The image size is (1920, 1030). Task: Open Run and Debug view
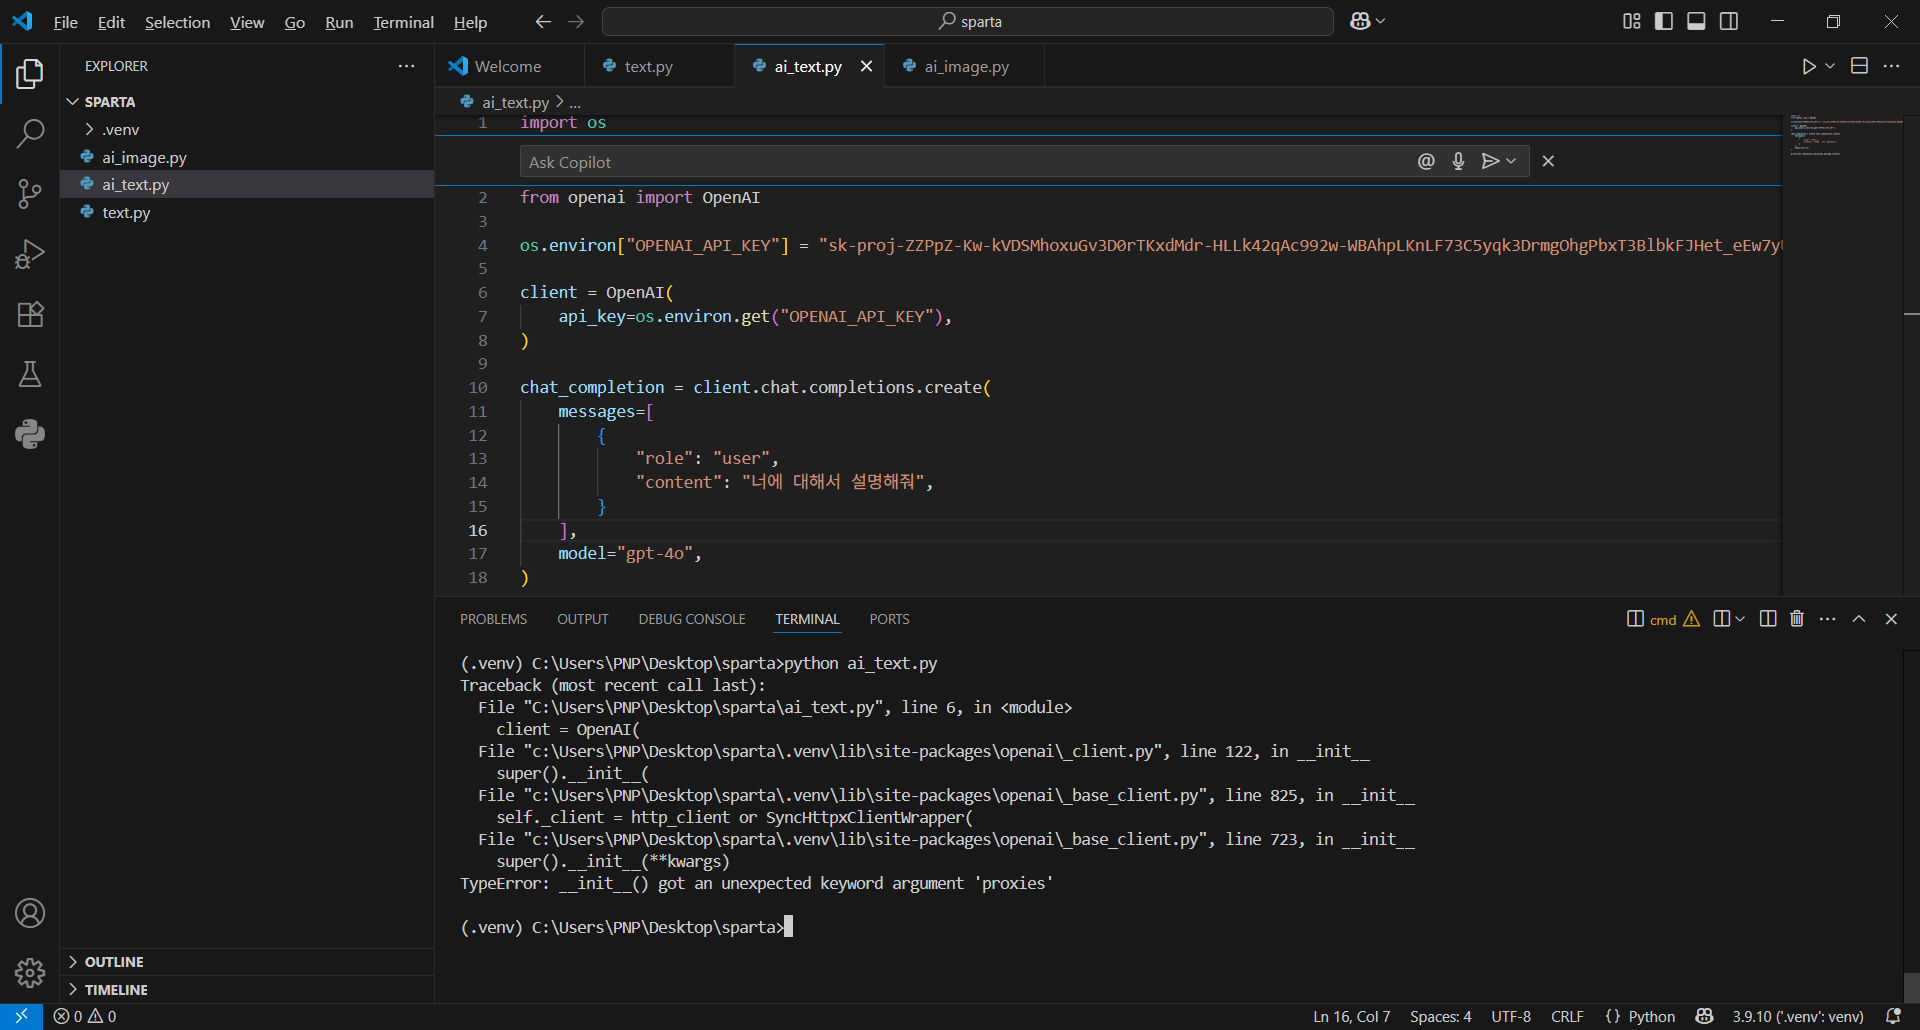(30, 254)
